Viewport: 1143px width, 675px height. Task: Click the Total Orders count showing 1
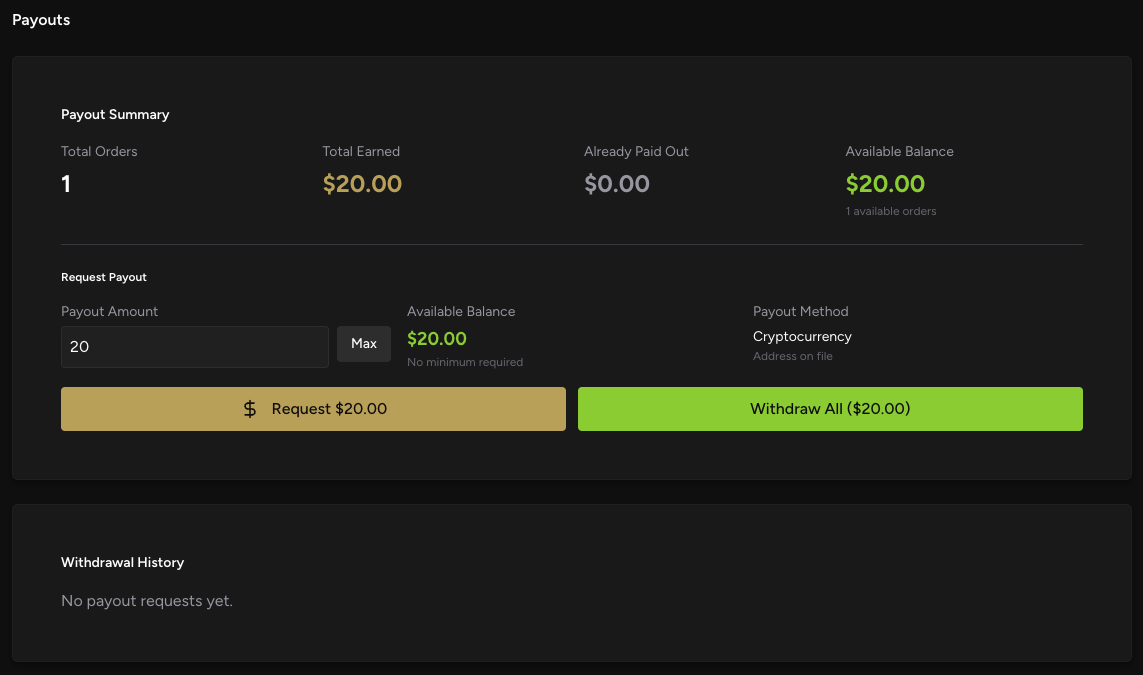point(65,184)
